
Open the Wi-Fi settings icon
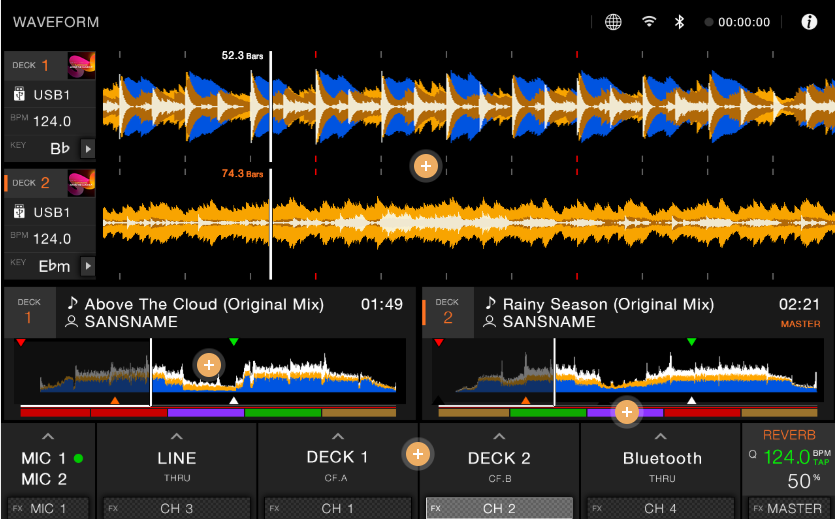click(x=649, y=22)
